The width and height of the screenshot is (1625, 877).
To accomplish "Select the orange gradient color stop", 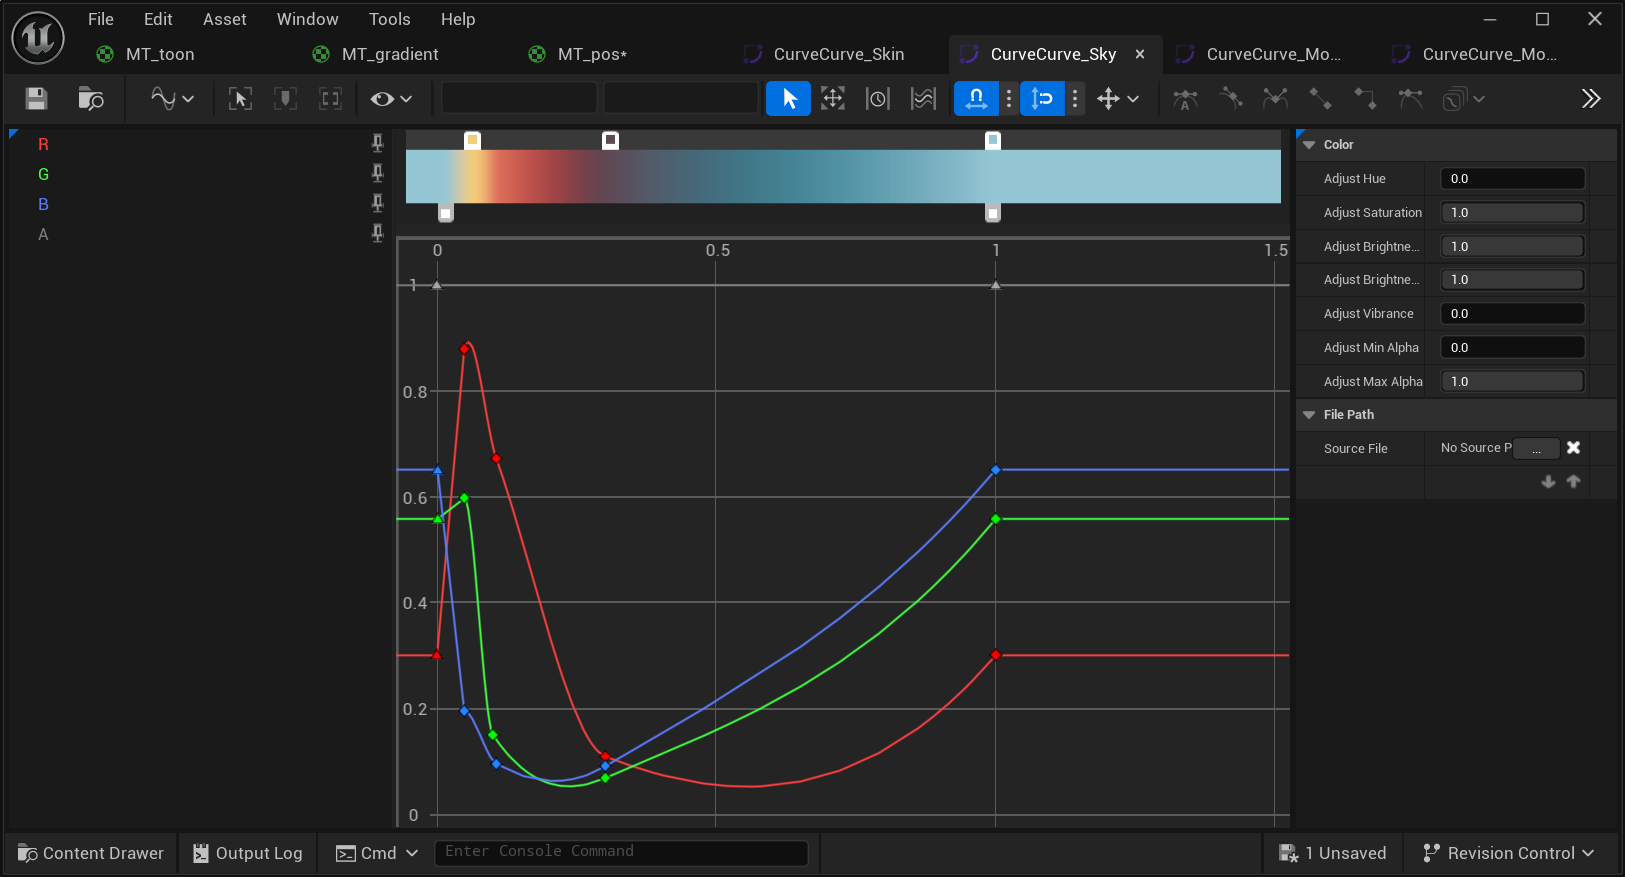I will point(473,140).
